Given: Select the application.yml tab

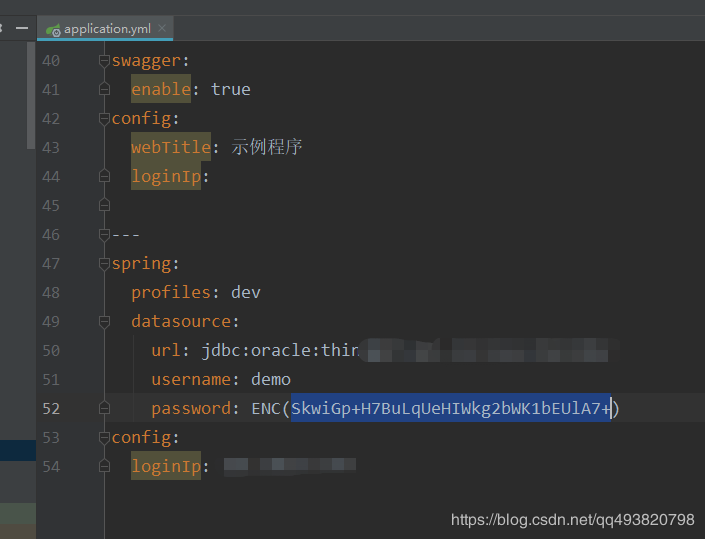Looking at the screenshot, I should 107,29.
